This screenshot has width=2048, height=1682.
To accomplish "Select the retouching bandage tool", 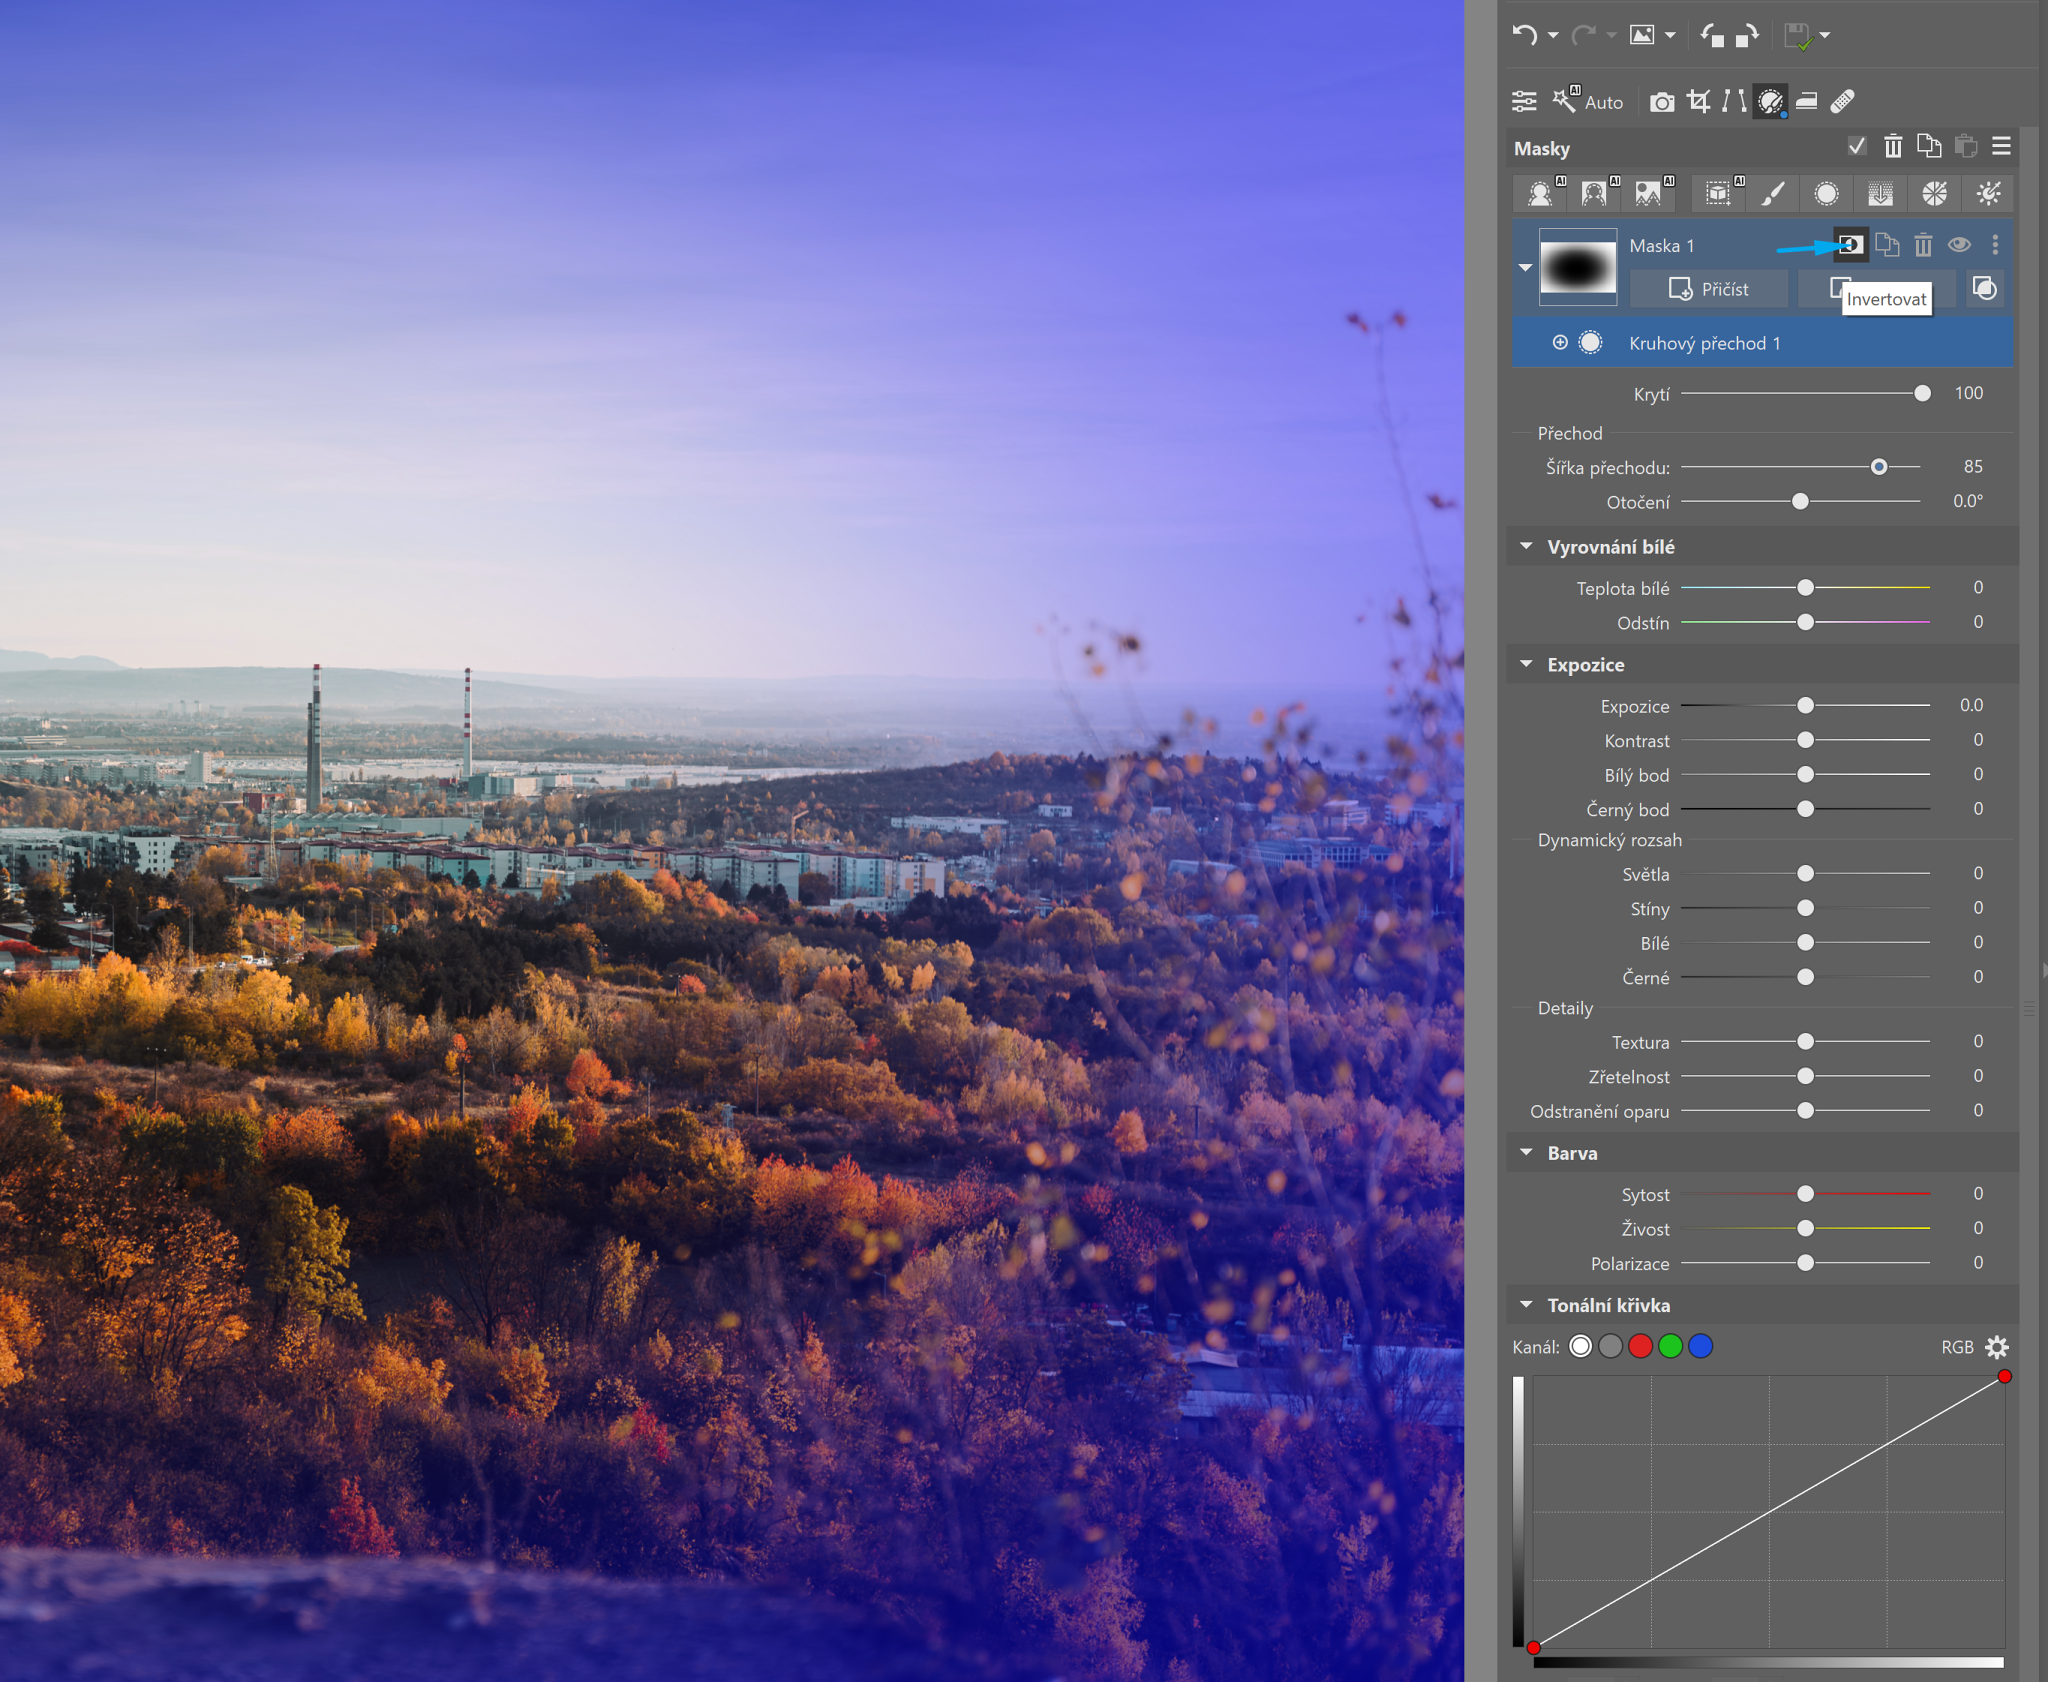I will point(1843,102).
